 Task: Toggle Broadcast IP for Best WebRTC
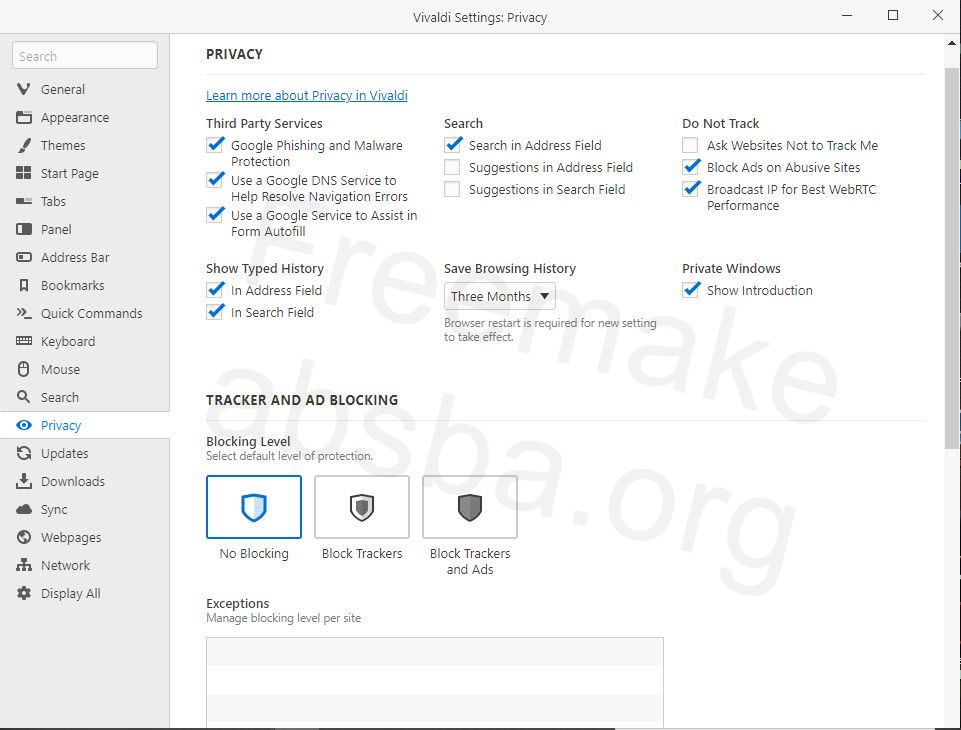pyautogui.click(x=690, y=189)
